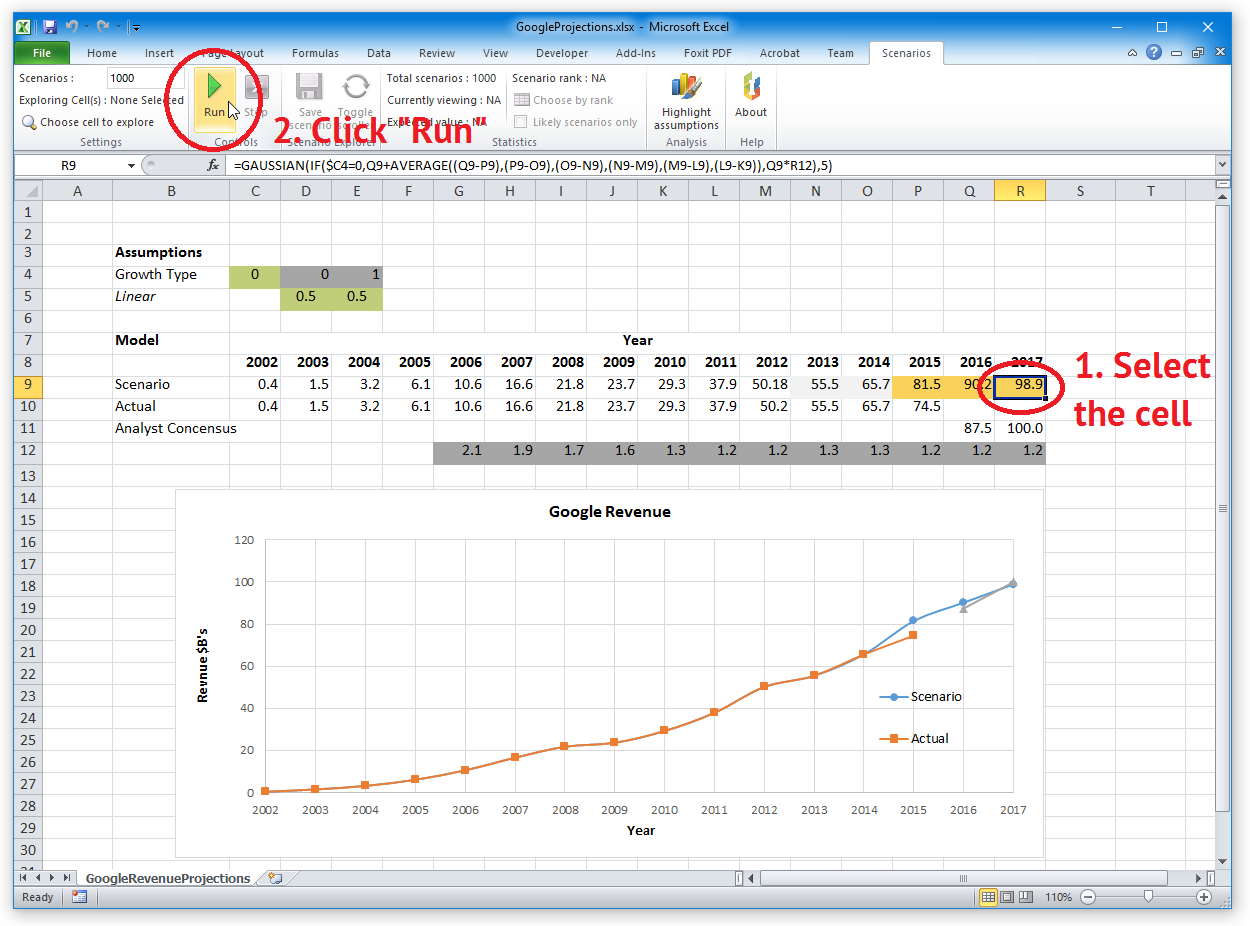The height and width of the screenshot is (926, 1250).
Task: Click the Insert Function fx icon
Action: (212, 165)
